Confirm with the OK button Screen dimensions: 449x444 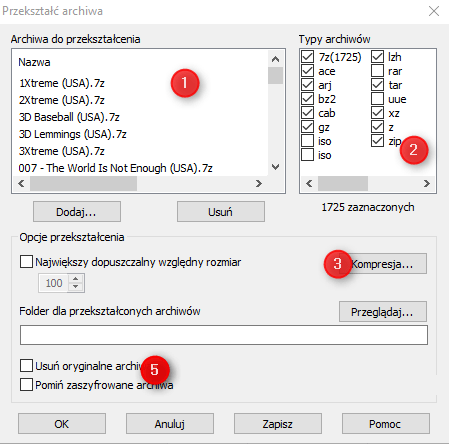click(x=62, y=424)
